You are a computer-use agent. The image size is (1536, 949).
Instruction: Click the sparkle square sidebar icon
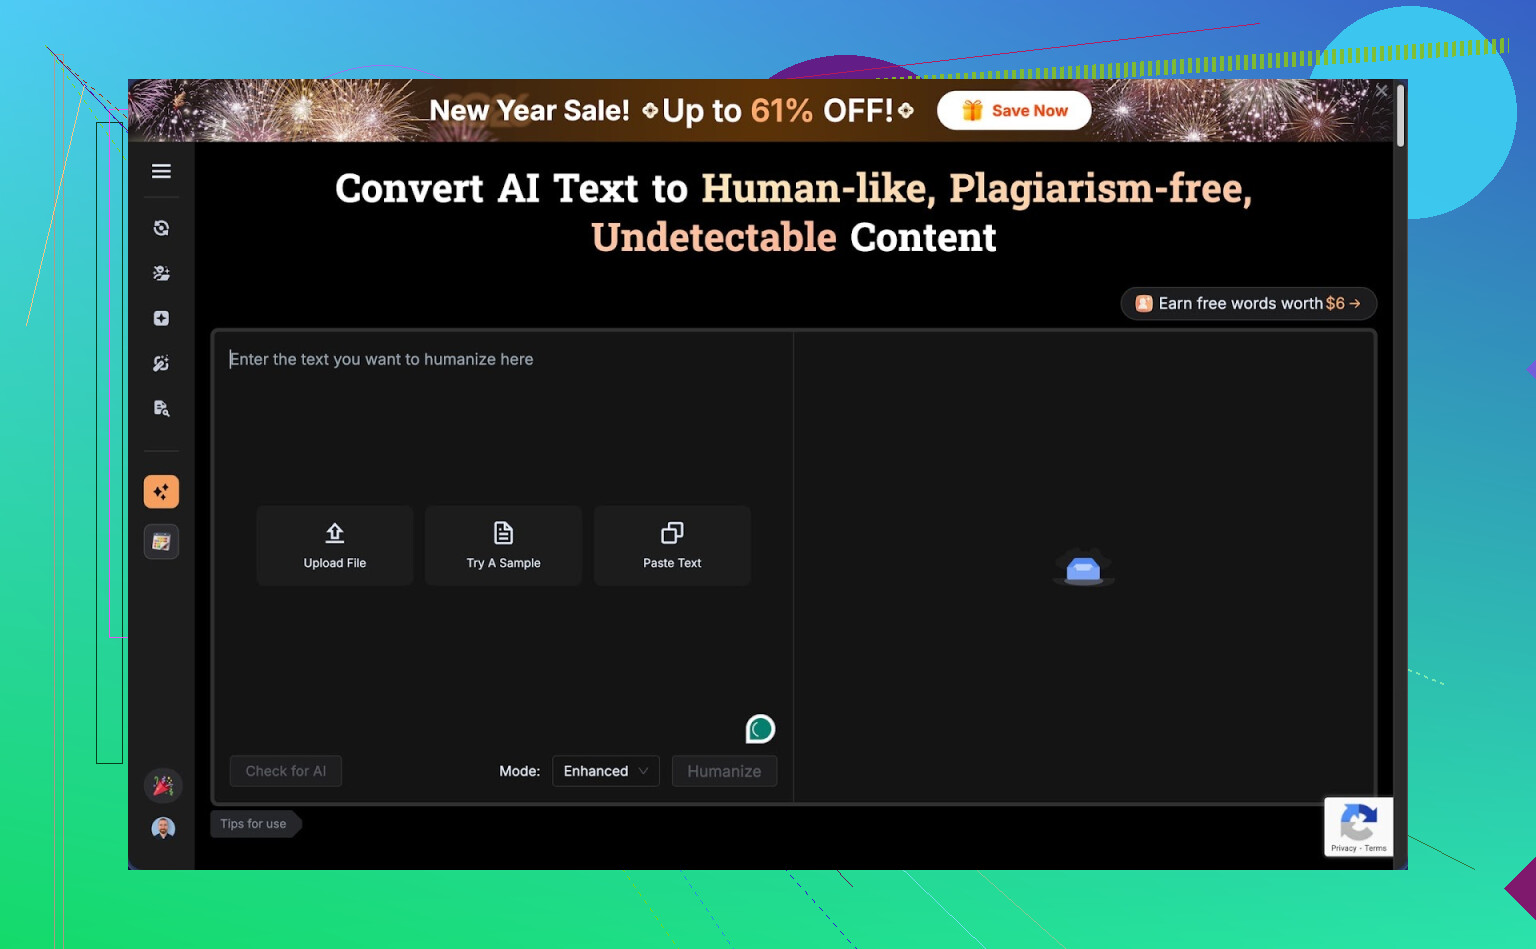pos(161,318)
